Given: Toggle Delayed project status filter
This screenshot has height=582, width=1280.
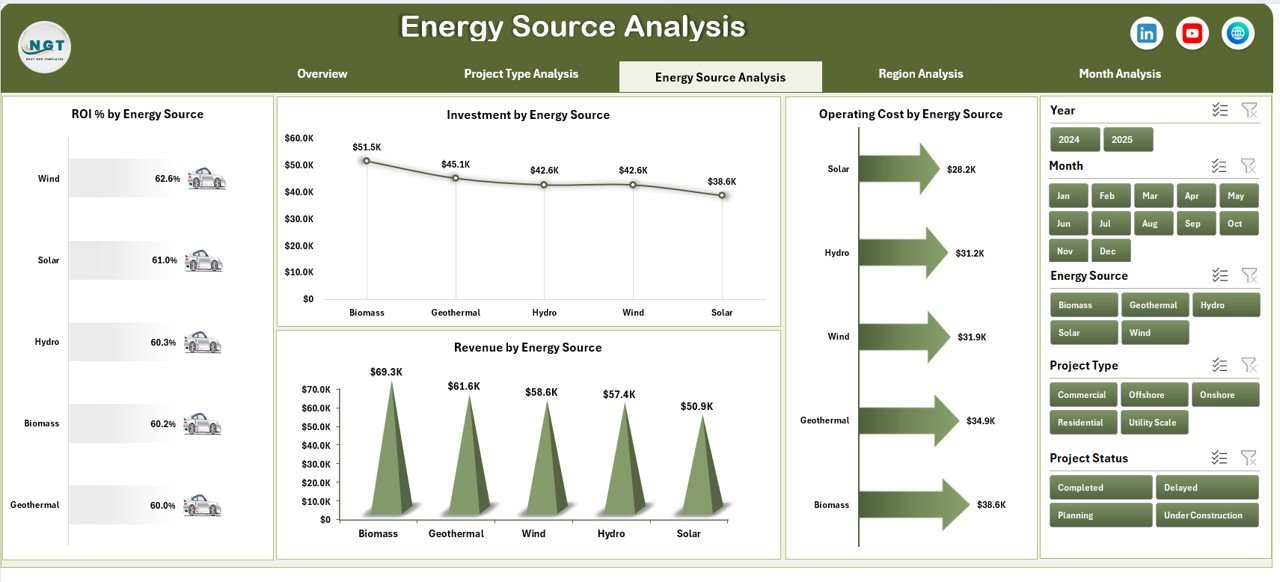Looking at the screenshot, I should pos(1207,486).
